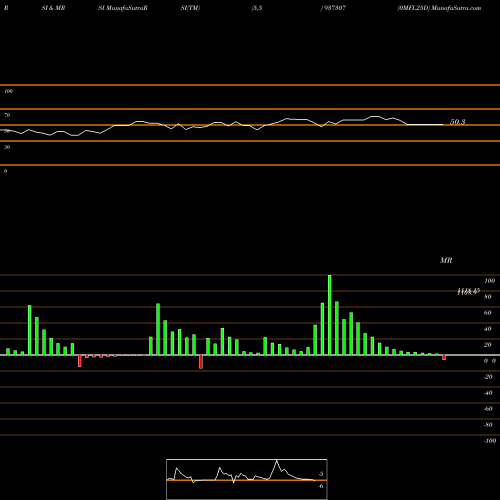Click the 70 level label on RSI axis
The width and height of the screenshot is (500, 500).
click(x=7, y=115)
